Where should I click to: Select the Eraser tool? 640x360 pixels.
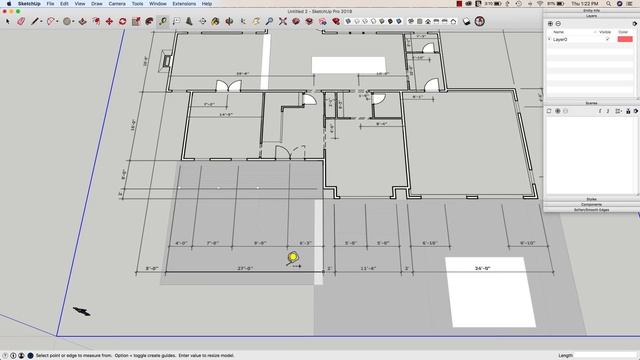click(21, 21)
